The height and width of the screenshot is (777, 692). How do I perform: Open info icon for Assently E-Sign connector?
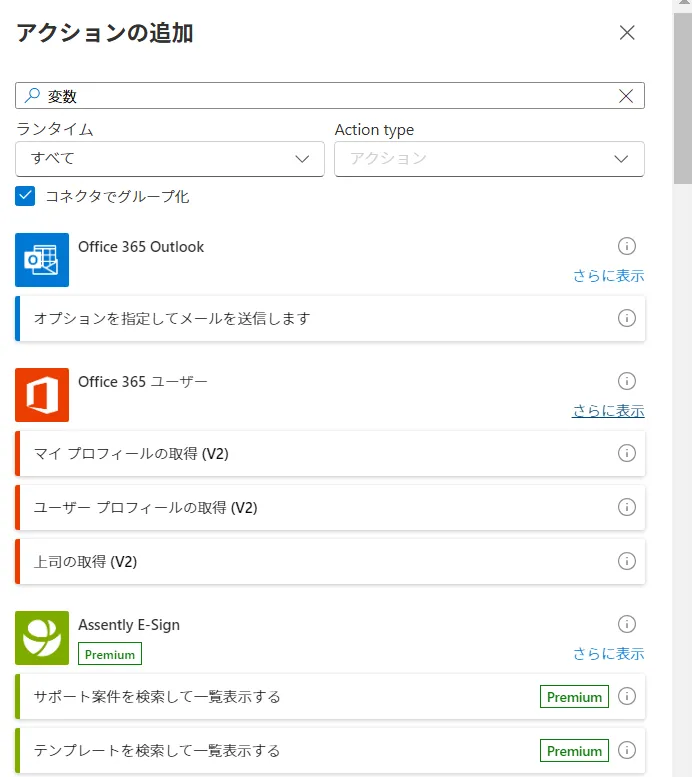[x=627, y=624]
